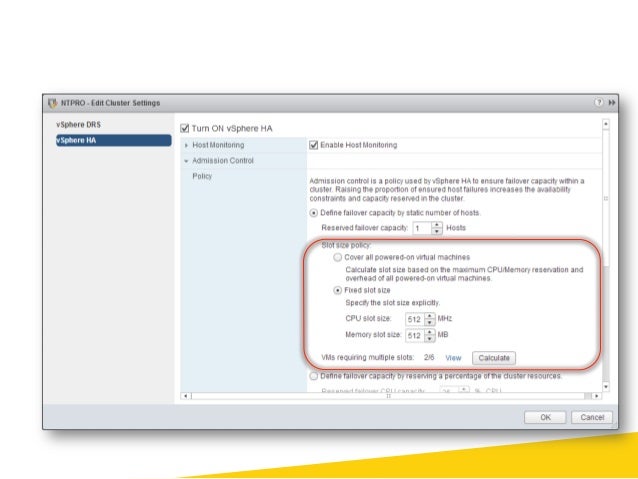The width and height of the screenshot is (638, 479).
Task: Click the CPU slot size input field
Action: coord(415,319)
